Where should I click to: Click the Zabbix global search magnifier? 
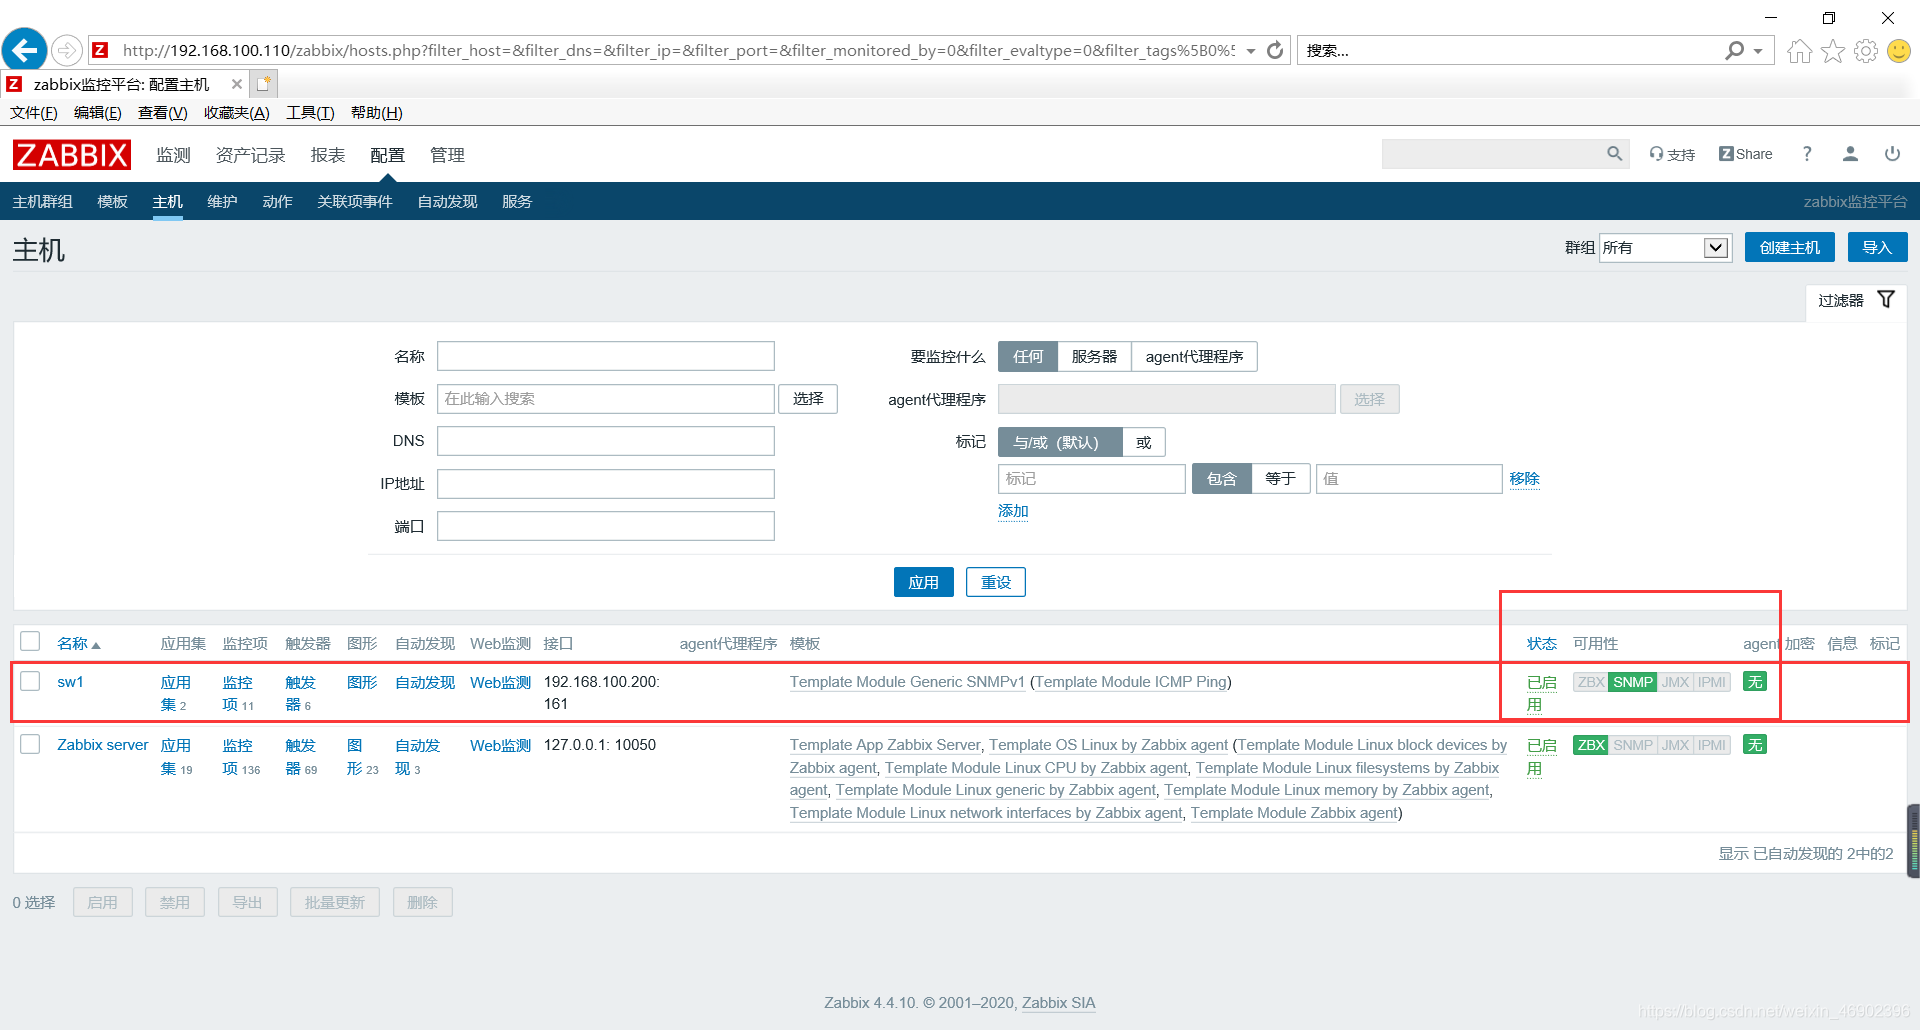1614,154
